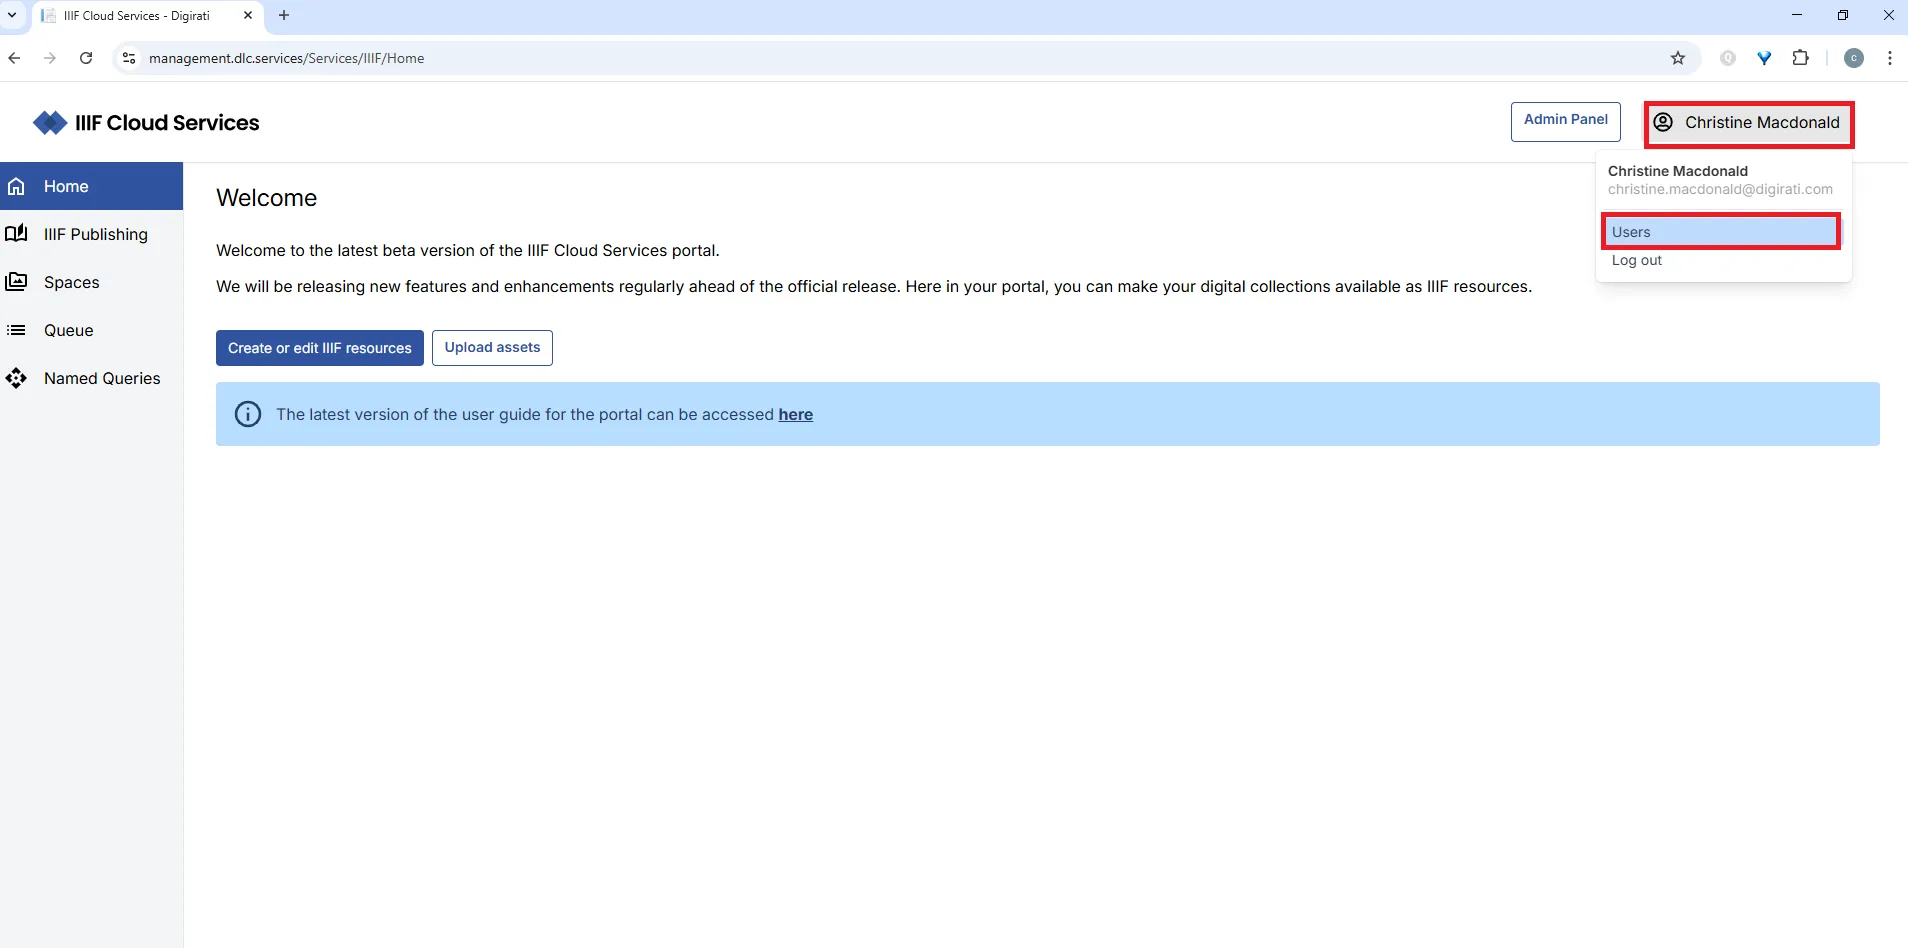Reload the page
Viewport: 1908px width, 948px height.
pyautogui.click(x=86, y=58)
